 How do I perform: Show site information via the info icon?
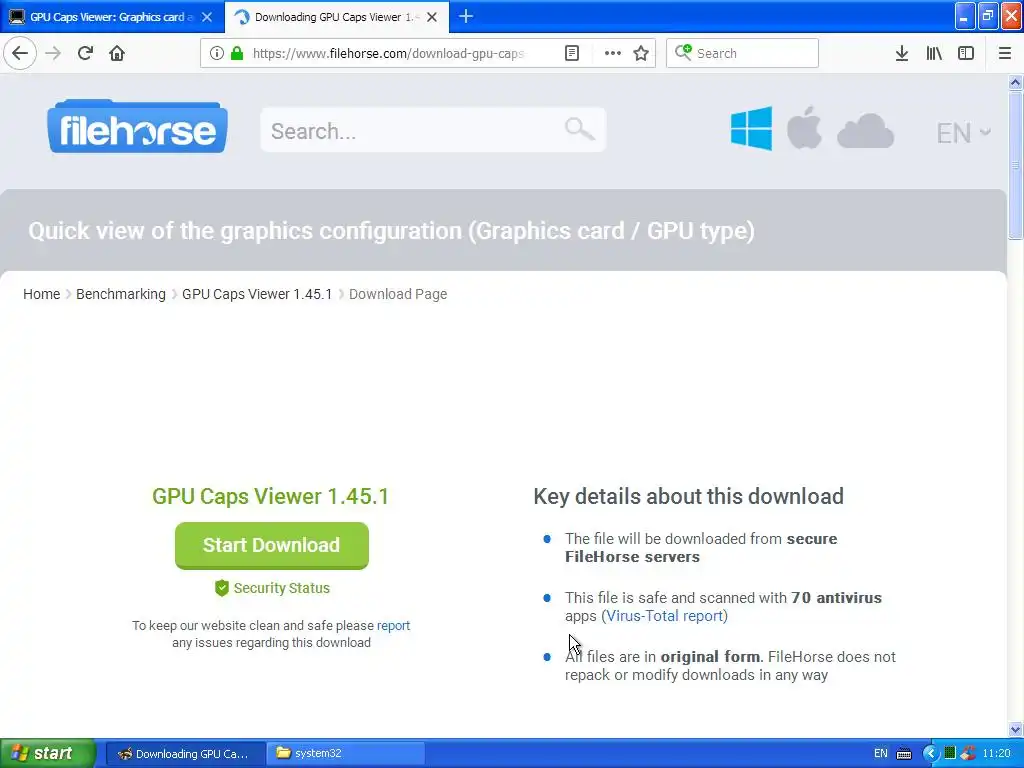tap(217, 53)
